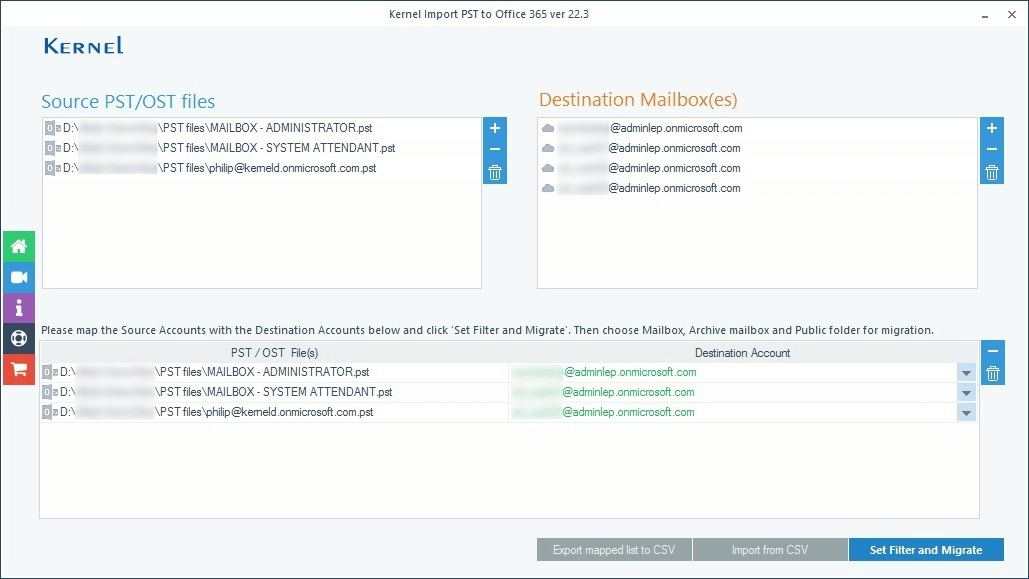The width and height of the screenshot is (1029, 579).
Task: Expand destination dropdown for the MAILBOX - ADMINISTRATOR.pst row
Action: tap(966, 373)
